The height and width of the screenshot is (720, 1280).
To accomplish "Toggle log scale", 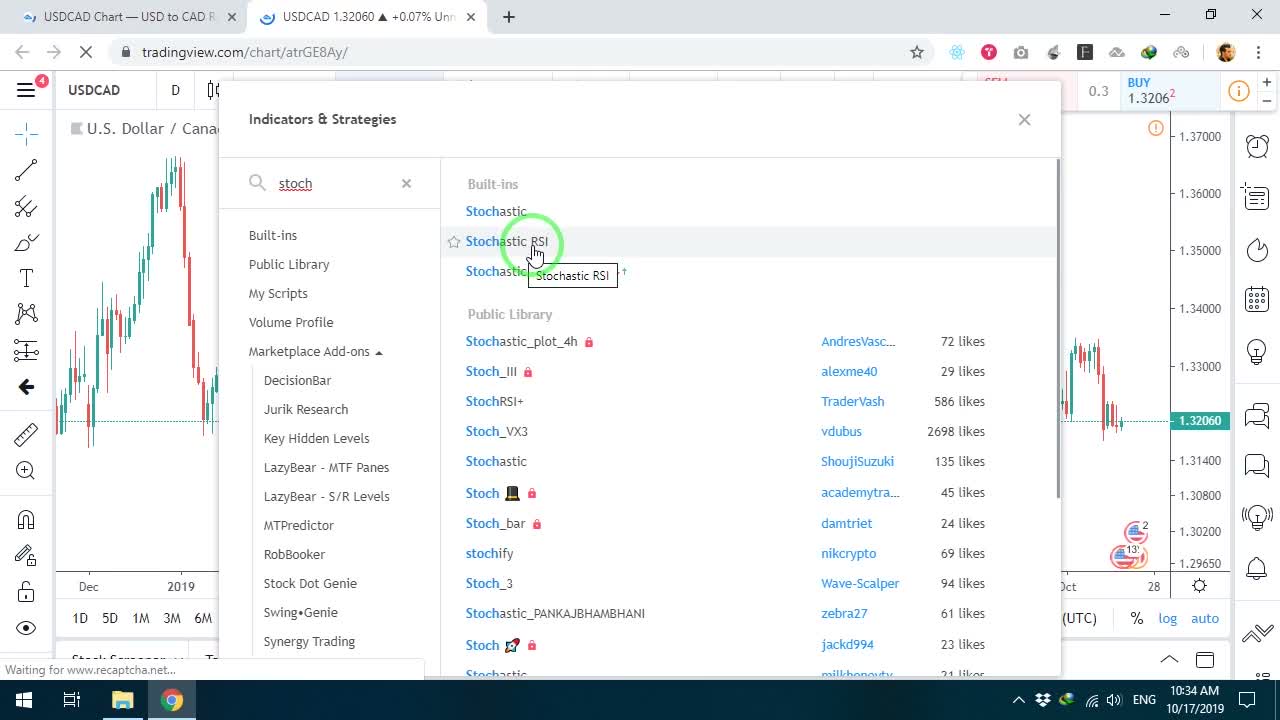I will [x=1168, y=618].
